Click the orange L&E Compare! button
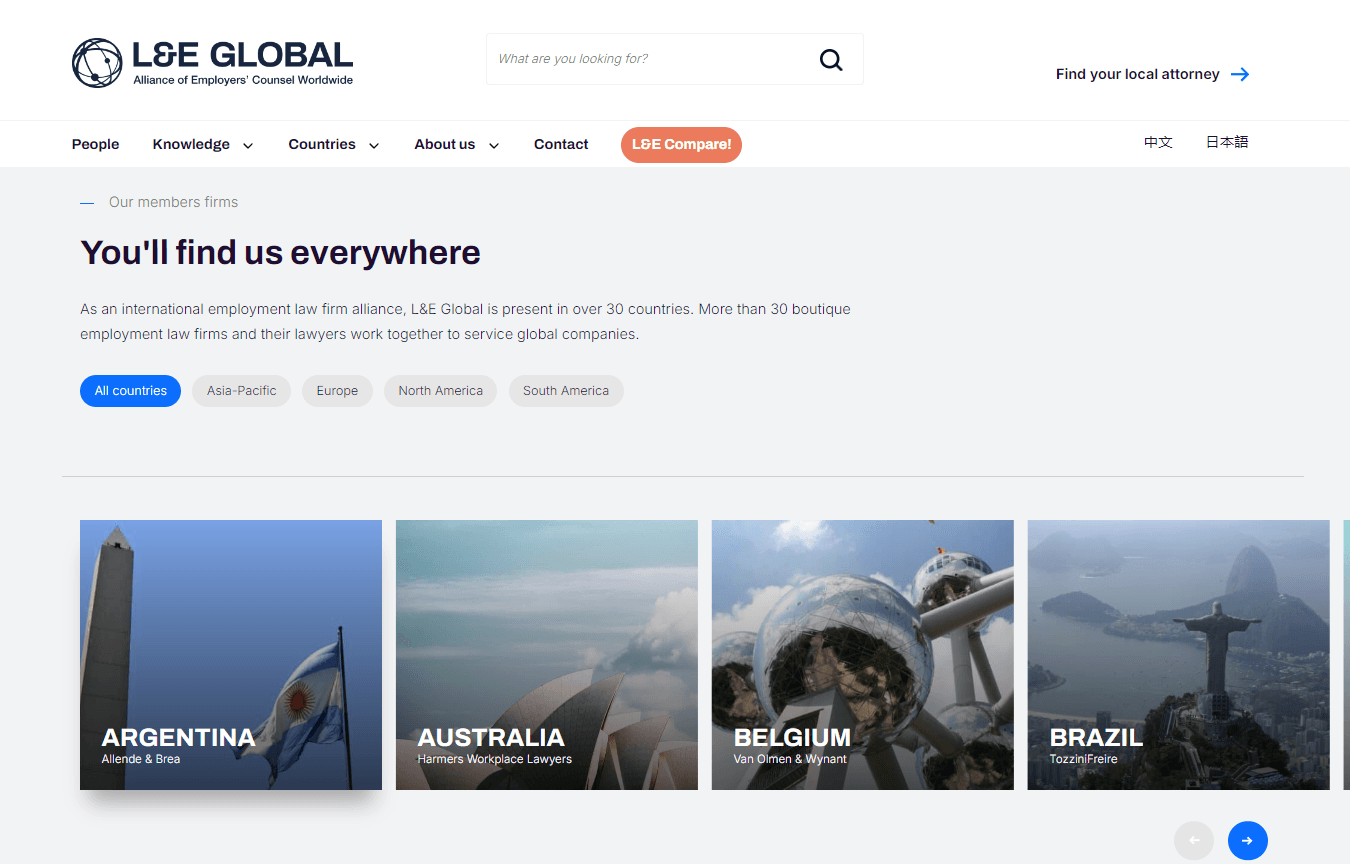The height and width of the screenshot is (864, 1350). [681, 144]
